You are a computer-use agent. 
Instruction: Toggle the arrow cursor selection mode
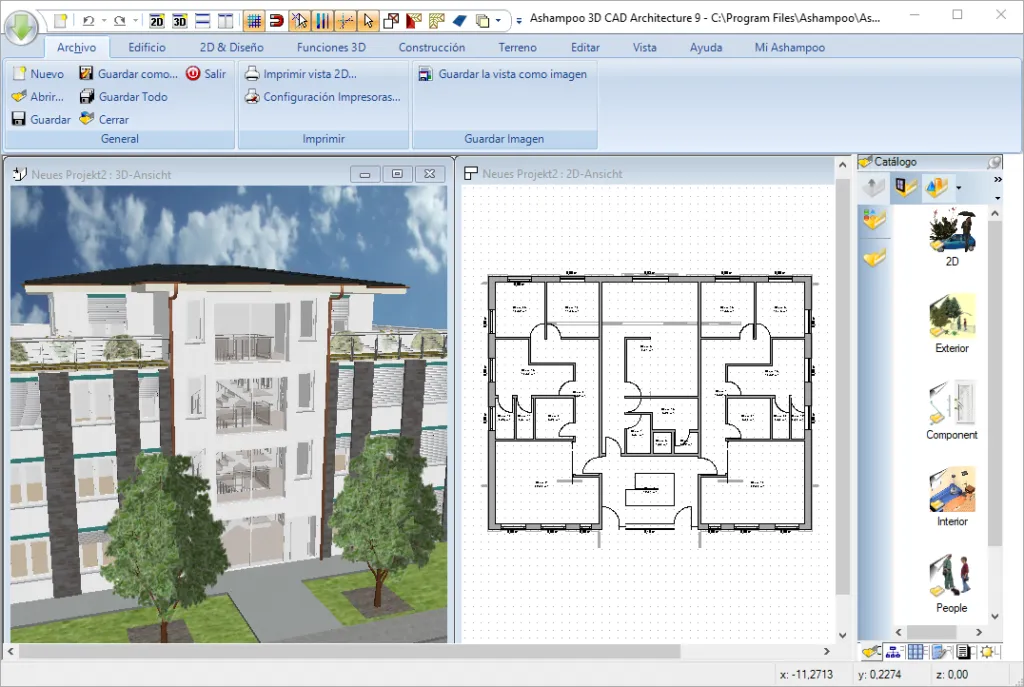pos(368,20)
